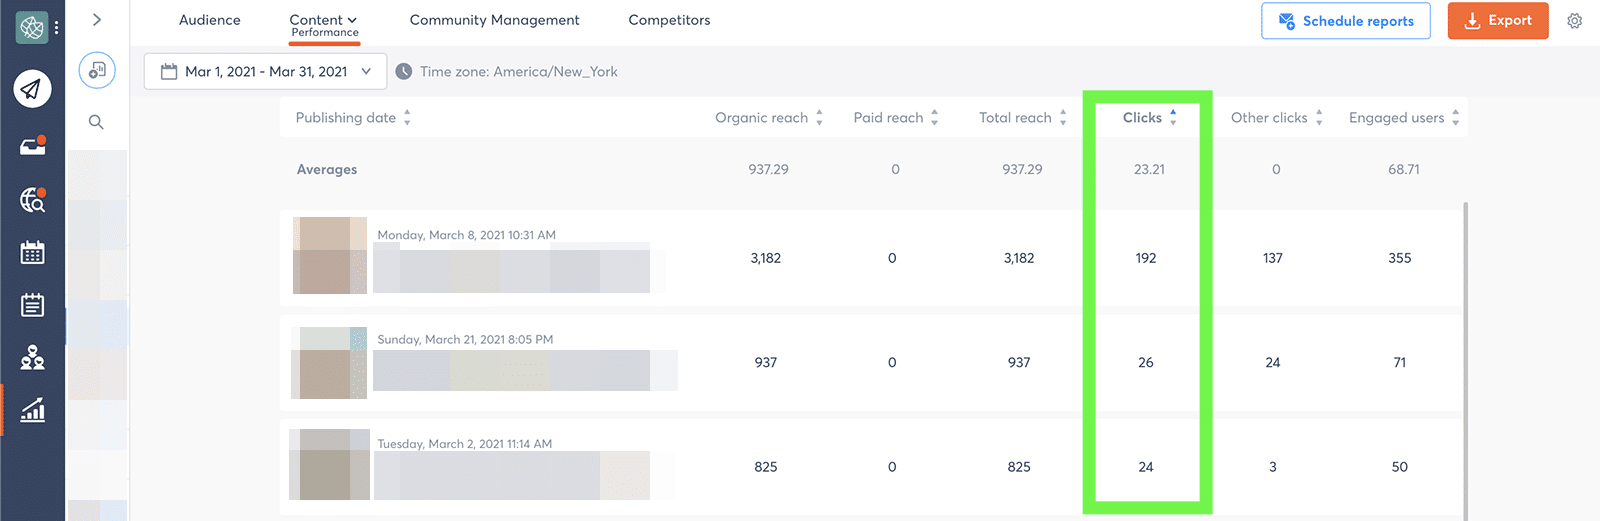Click the orange Export button

click(x=1497, y=21)
